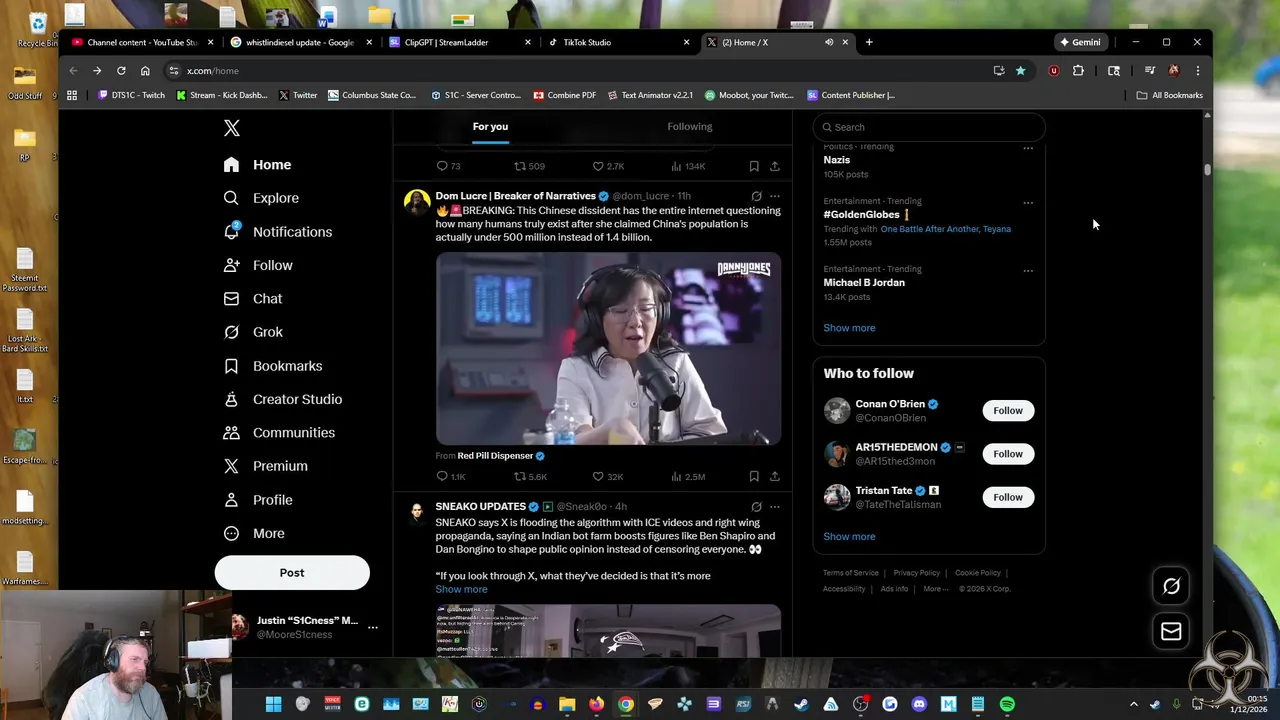Open the Home sidebar item

pyautogui.click(x=258, y=165)
